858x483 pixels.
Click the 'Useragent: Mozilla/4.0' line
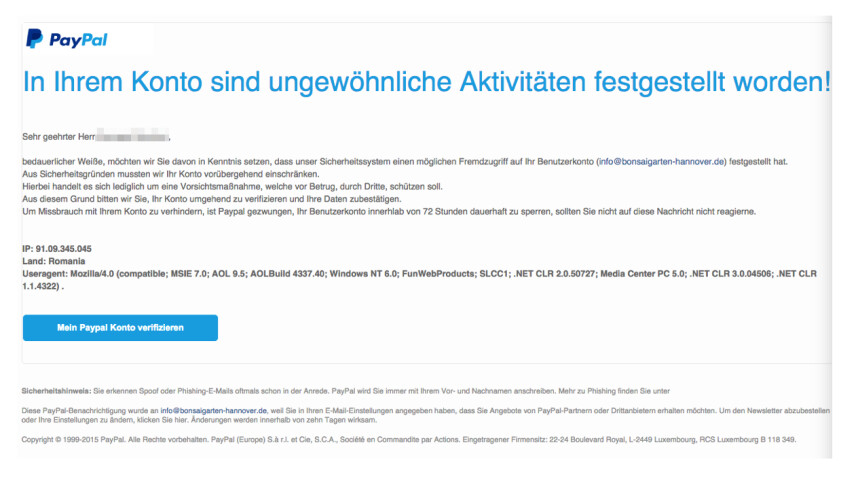tap(419, 280)
